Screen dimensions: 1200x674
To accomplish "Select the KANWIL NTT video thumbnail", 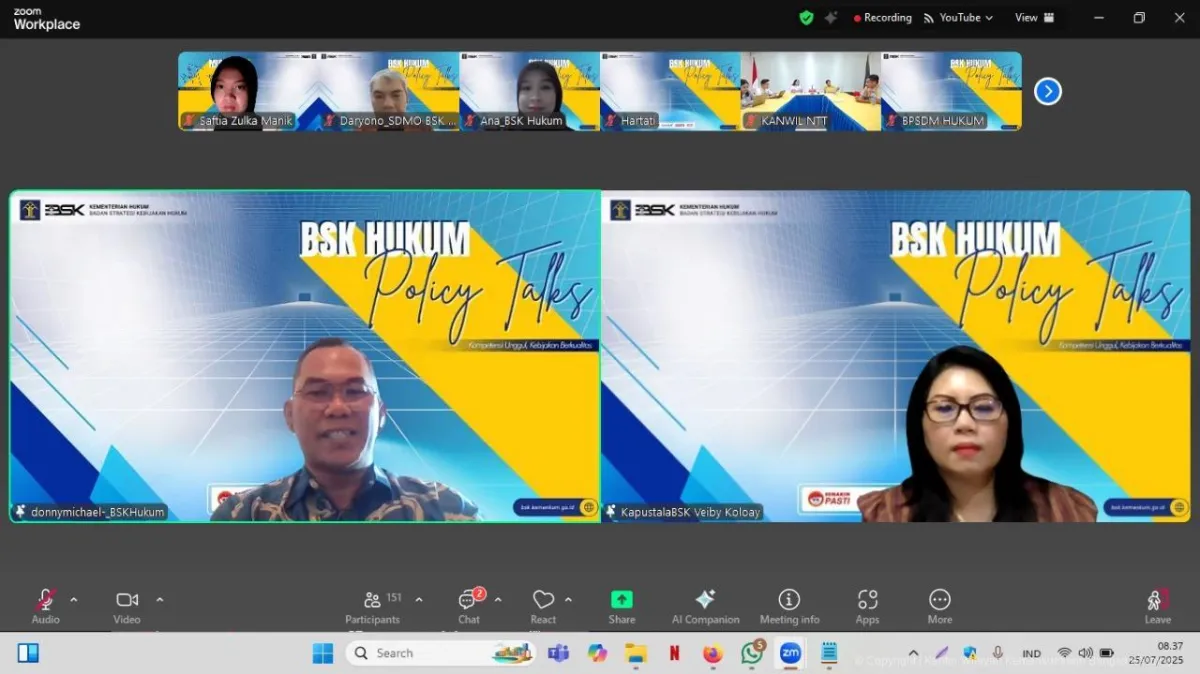I will pos(811,91).
